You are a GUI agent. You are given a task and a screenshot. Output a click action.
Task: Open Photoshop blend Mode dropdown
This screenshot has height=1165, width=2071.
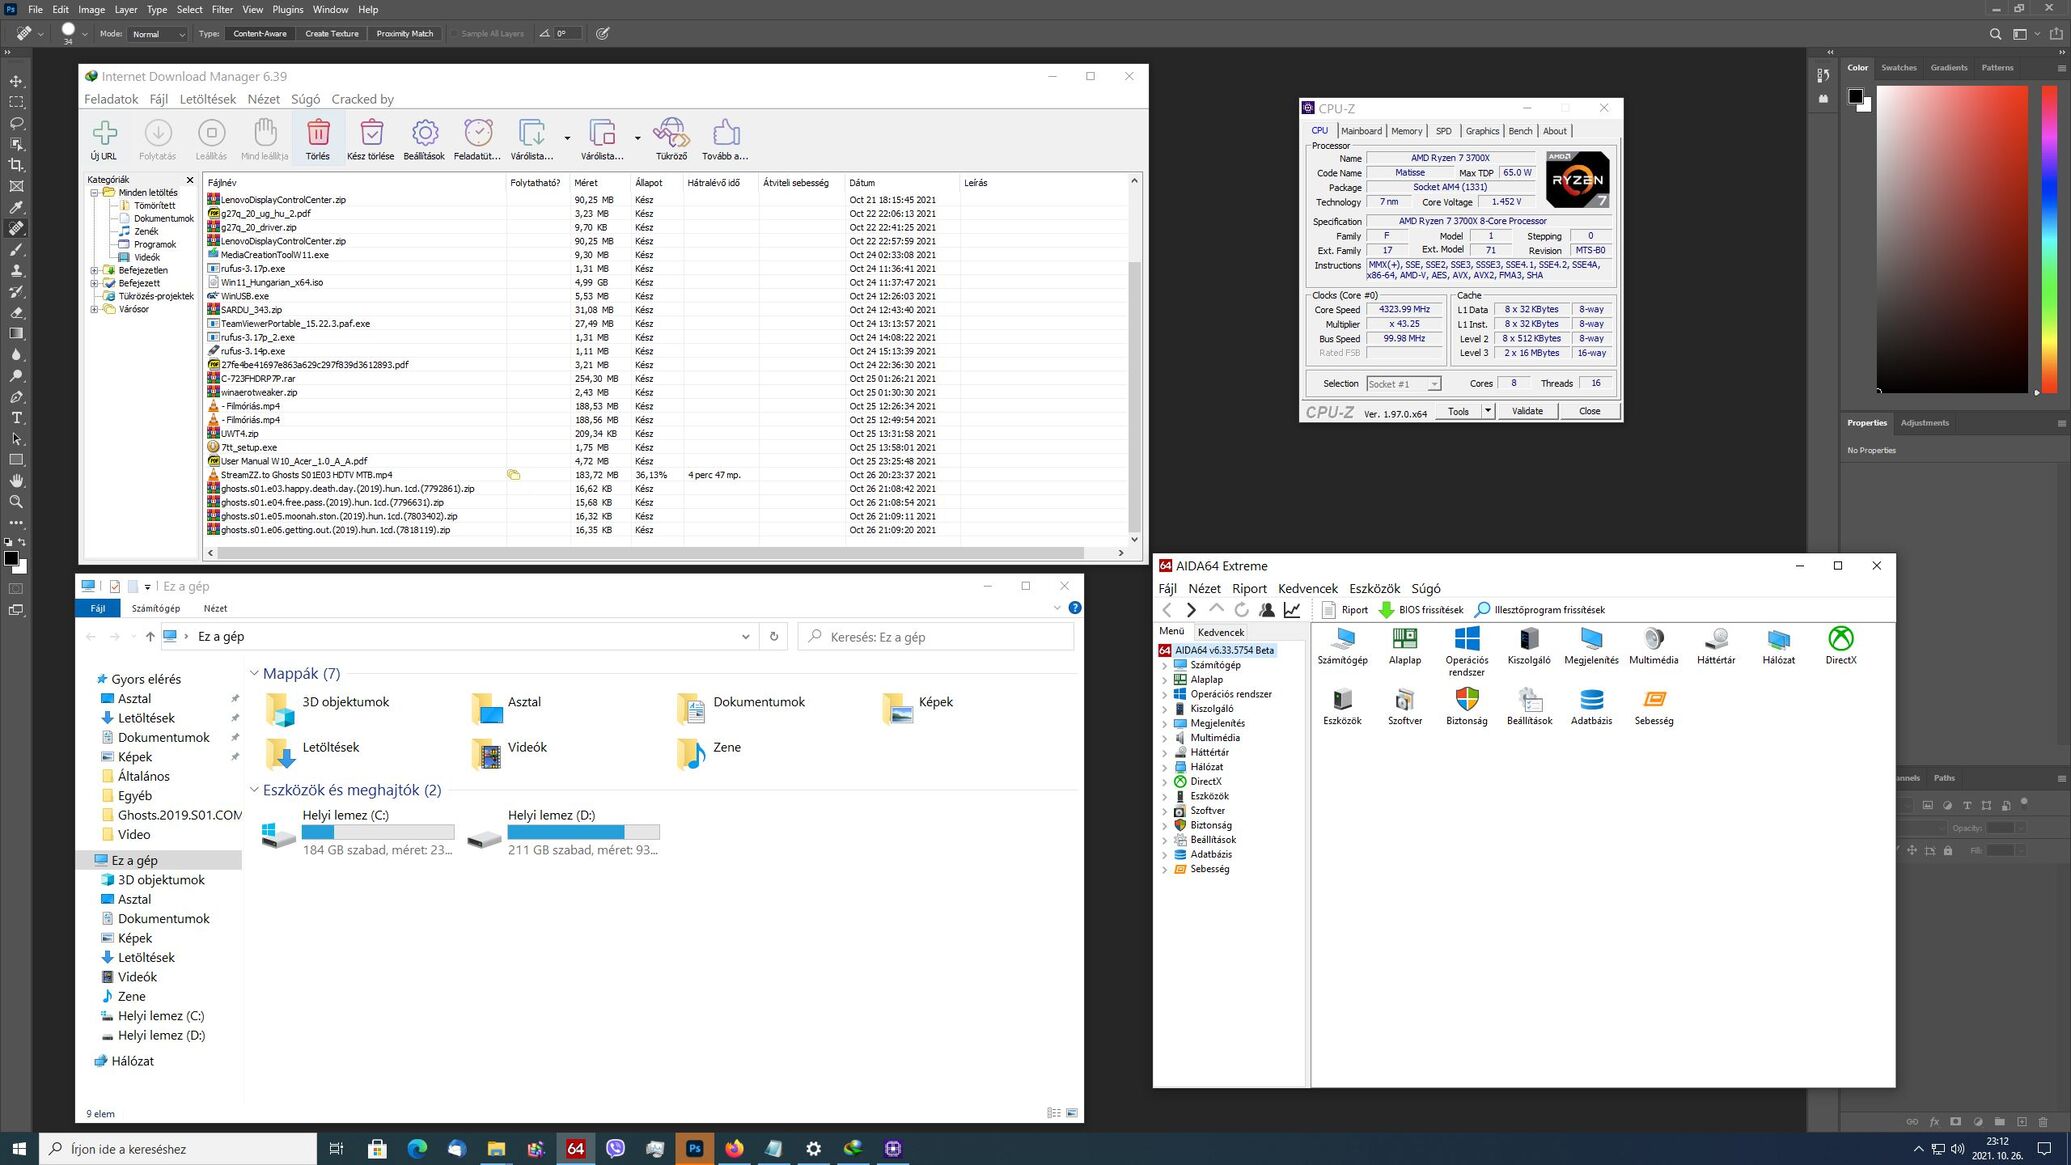tap(158, 34)
